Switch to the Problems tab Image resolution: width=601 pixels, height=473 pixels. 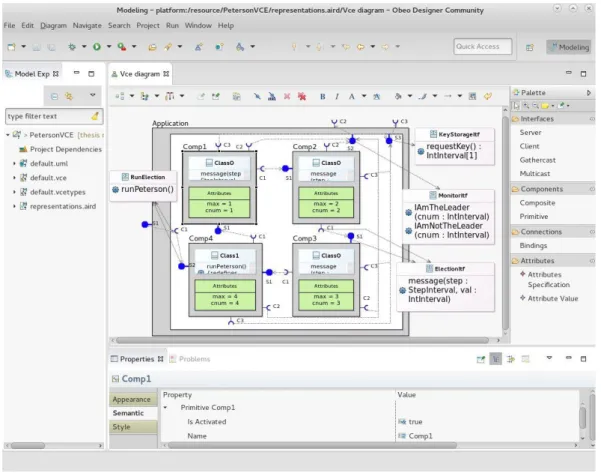pos(190,359)
